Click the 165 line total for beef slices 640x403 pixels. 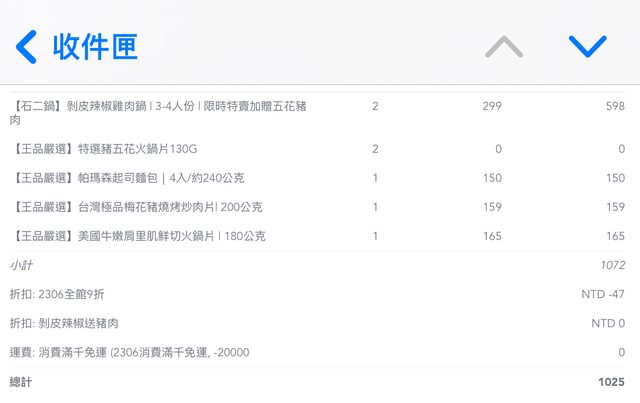tap(614, 236)
